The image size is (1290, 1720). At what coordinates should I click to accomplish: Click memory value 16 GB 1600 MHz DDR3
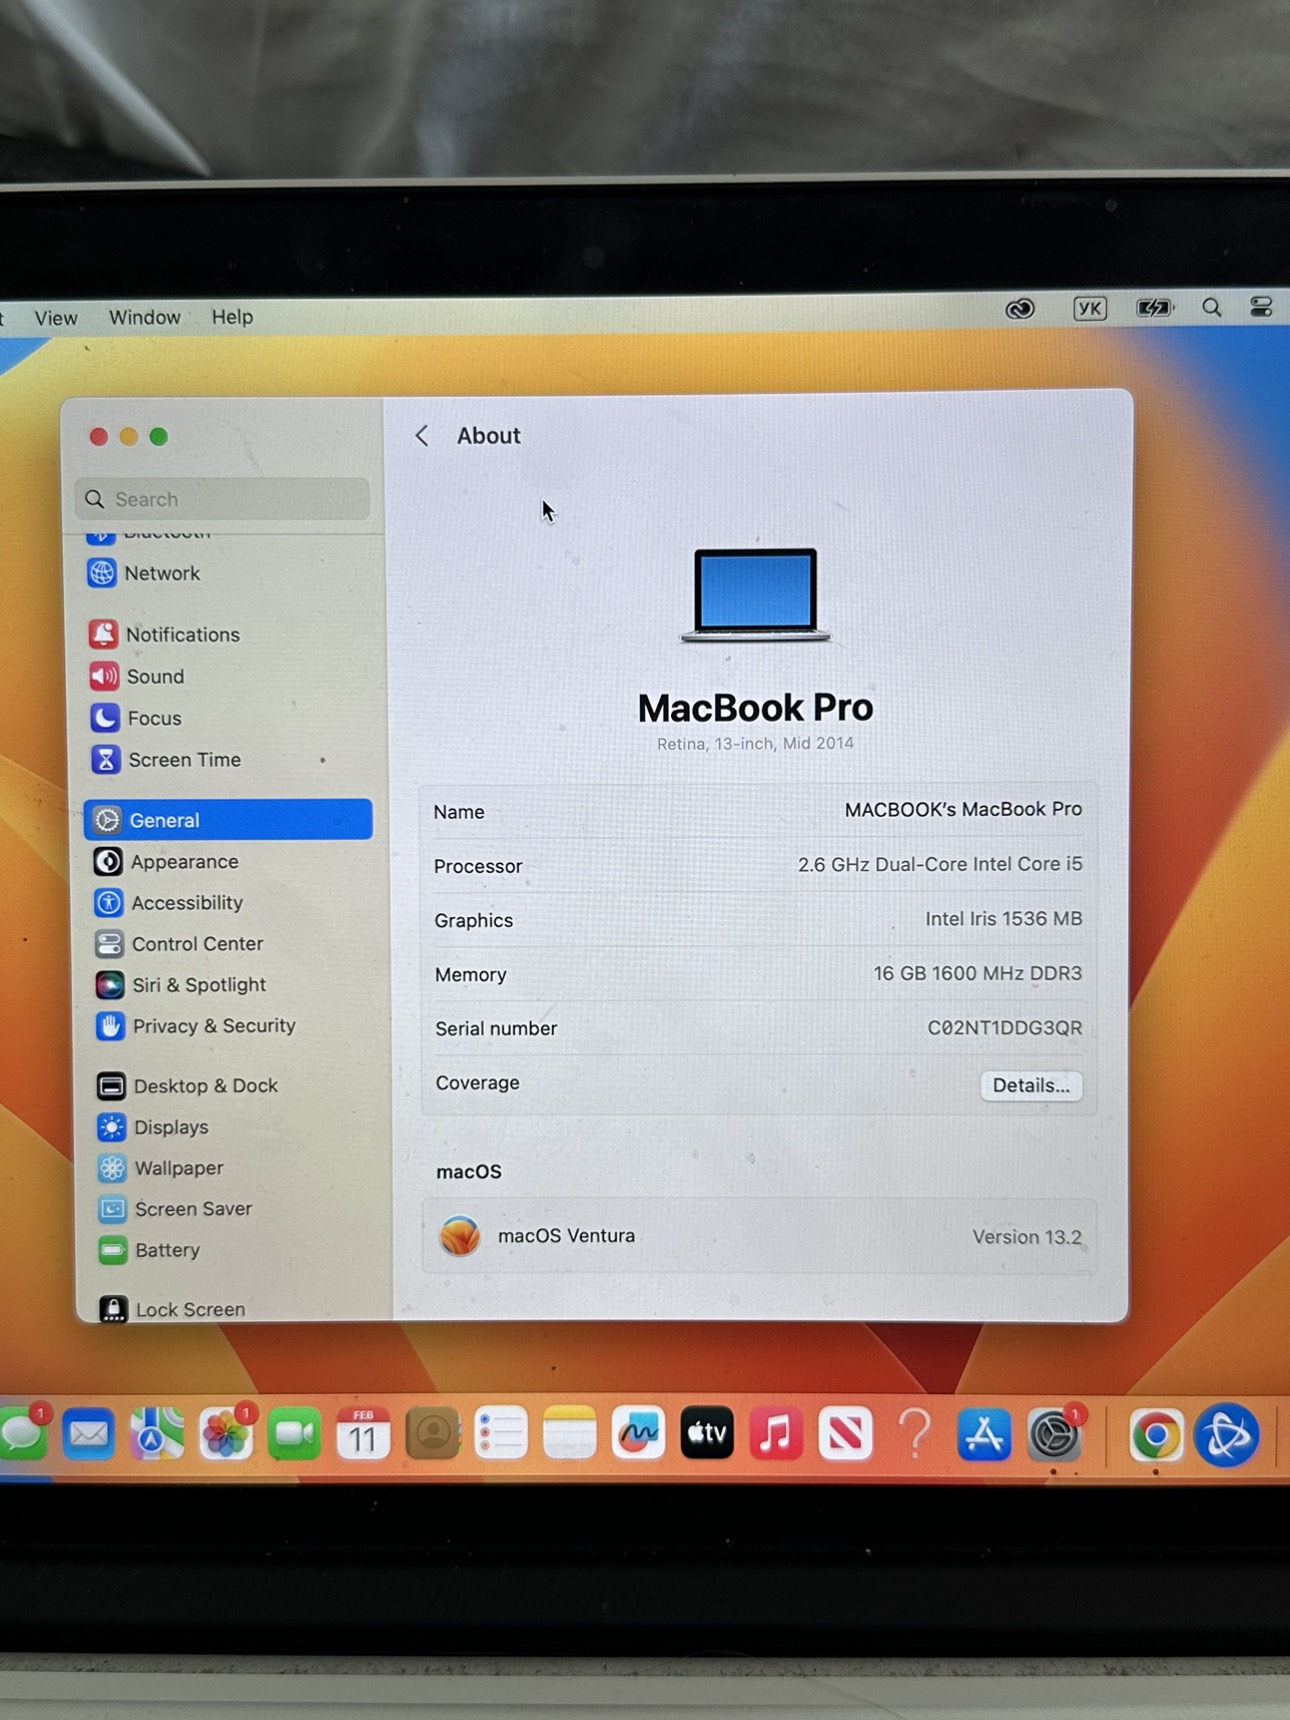tap(977, 973)
